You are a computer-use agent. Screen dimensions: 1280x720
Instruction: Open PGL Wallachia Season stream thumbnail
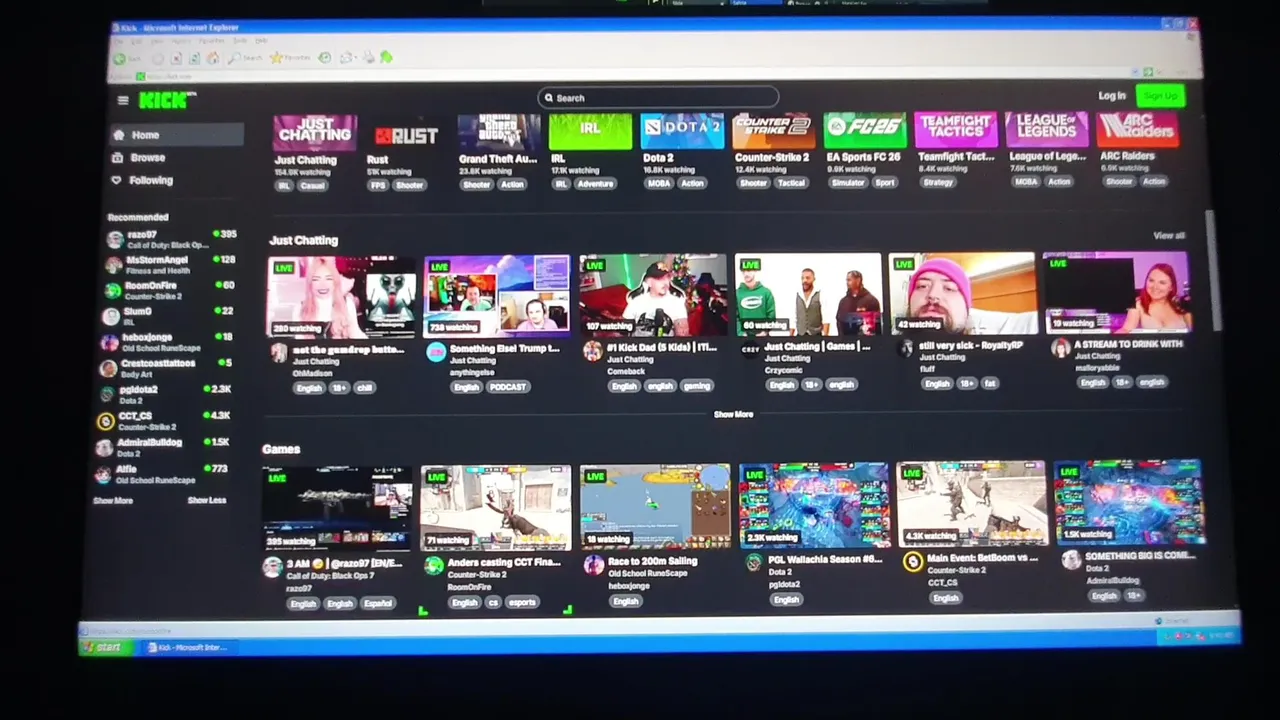tap(814, 505)
